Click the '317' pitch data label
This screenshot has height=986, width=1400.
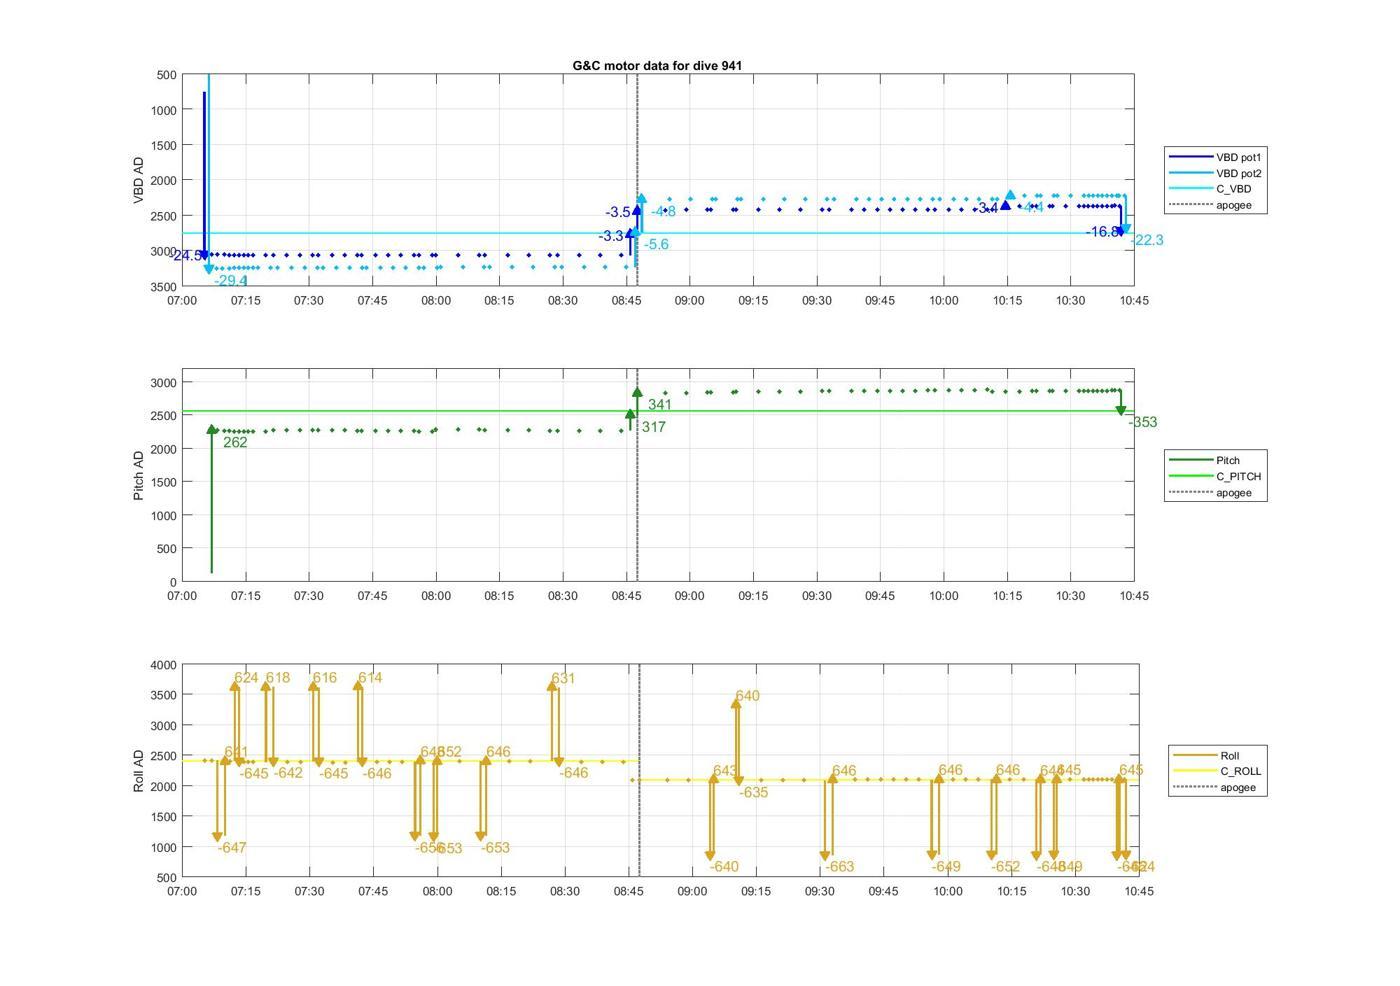pos(654,427)
